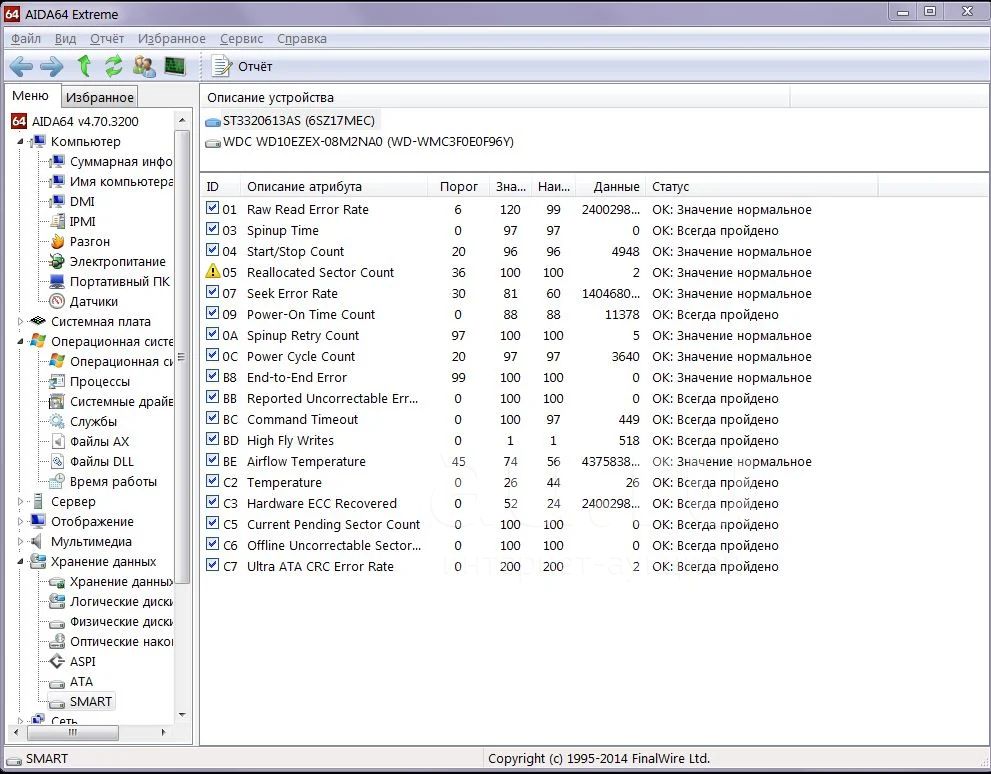Viewport: 991px width, 774px height.
Task: Collapse the Хранение данных tree node
Action: [x=20, y=562]
